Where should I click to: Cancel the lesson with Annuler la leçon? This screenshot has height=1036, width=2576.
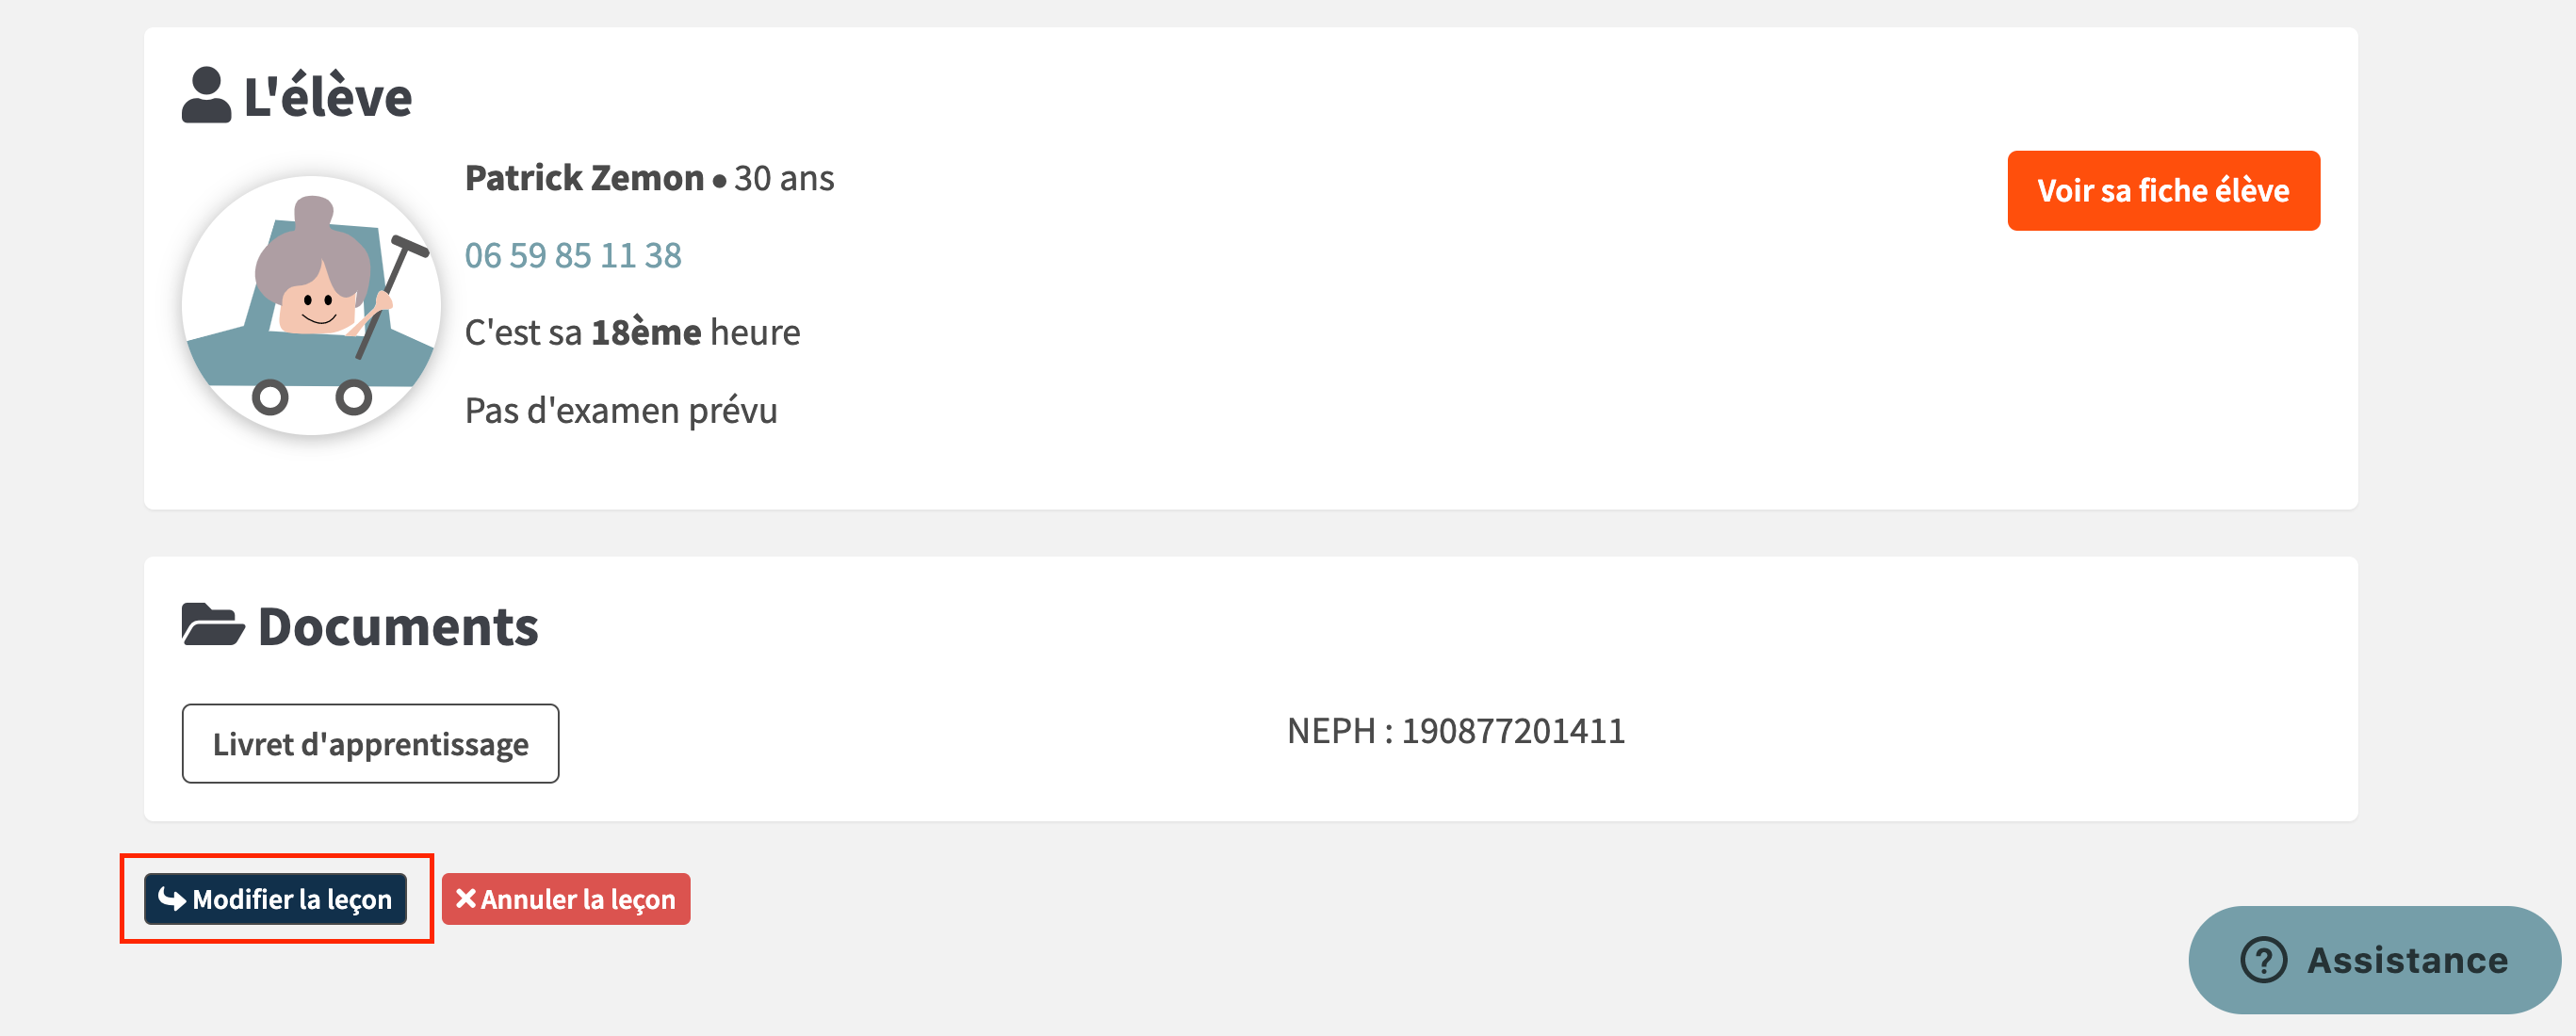pos(566,898)
